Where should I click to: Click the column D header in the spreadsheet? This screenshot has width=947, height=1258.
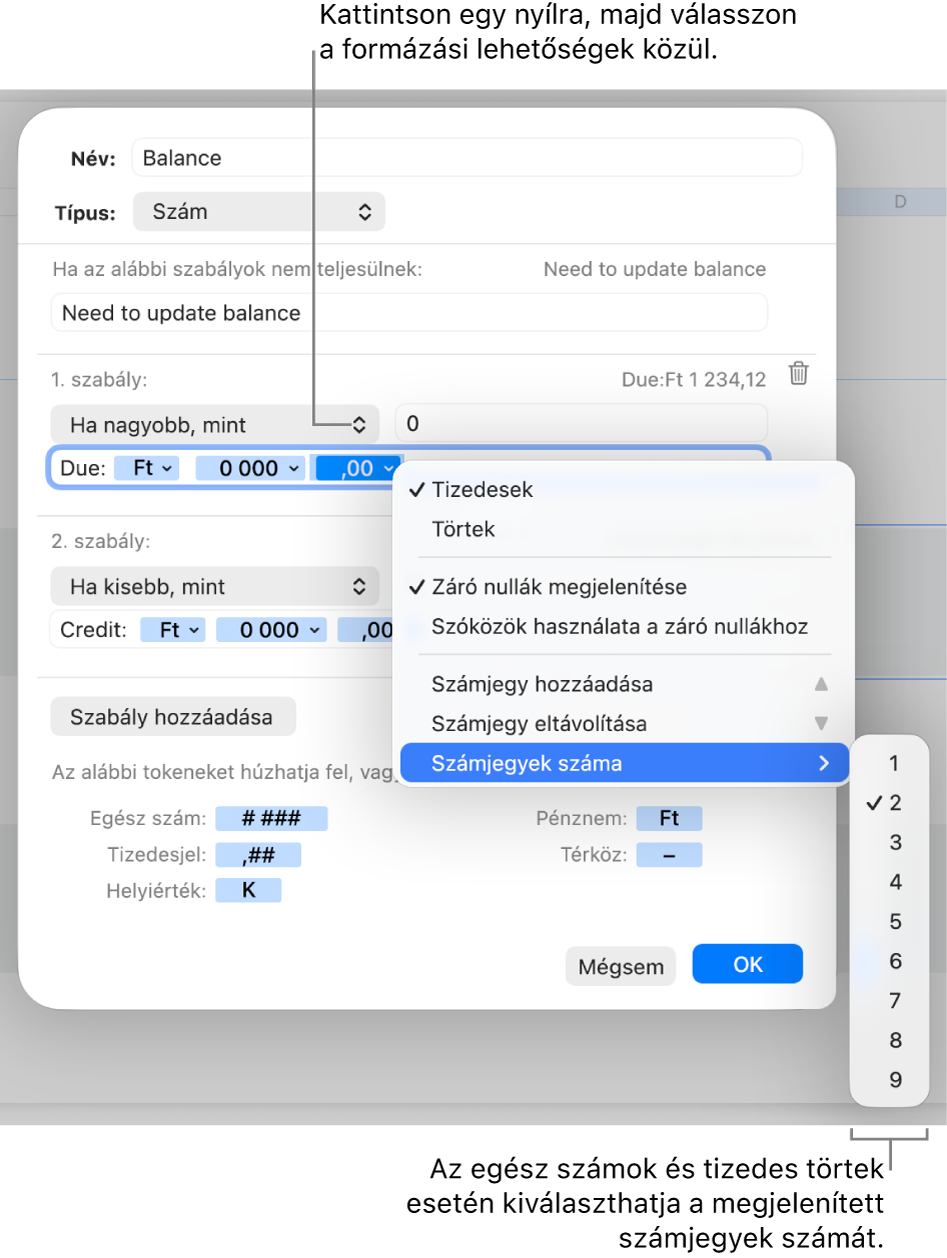coord(900,202)
